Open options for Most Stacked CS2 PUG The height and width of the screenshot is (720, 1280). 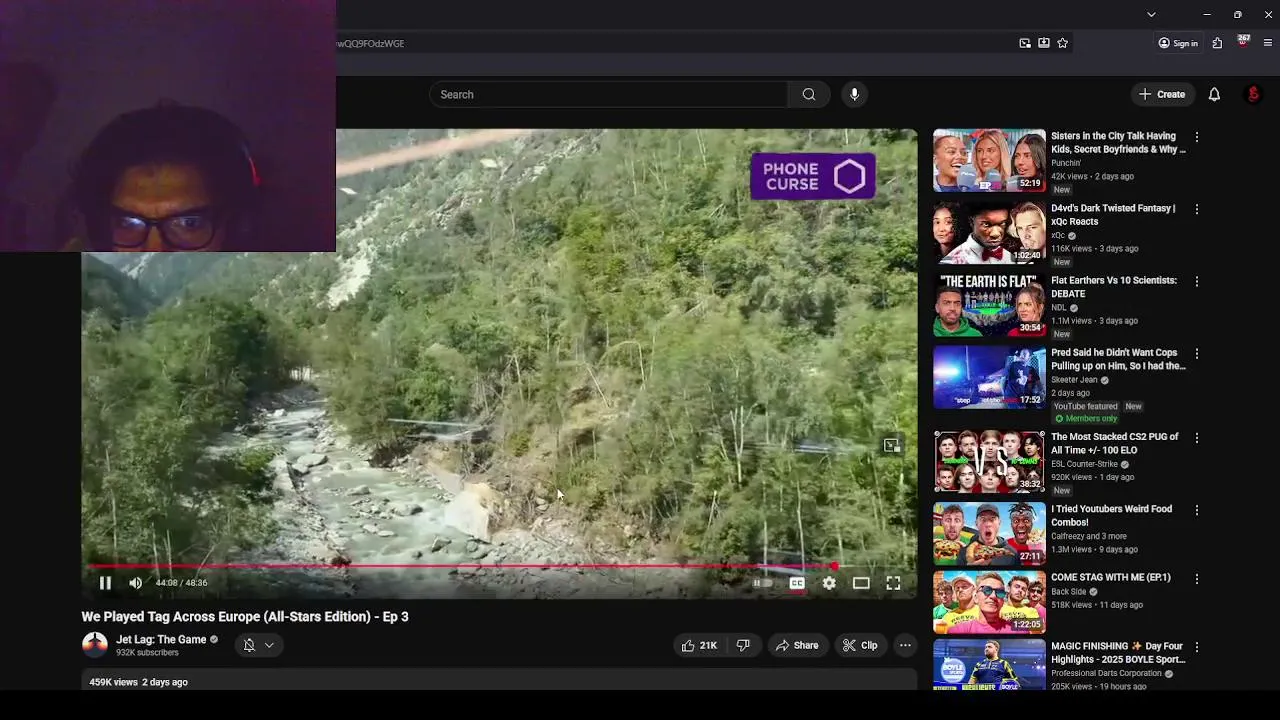[1197, 438]
